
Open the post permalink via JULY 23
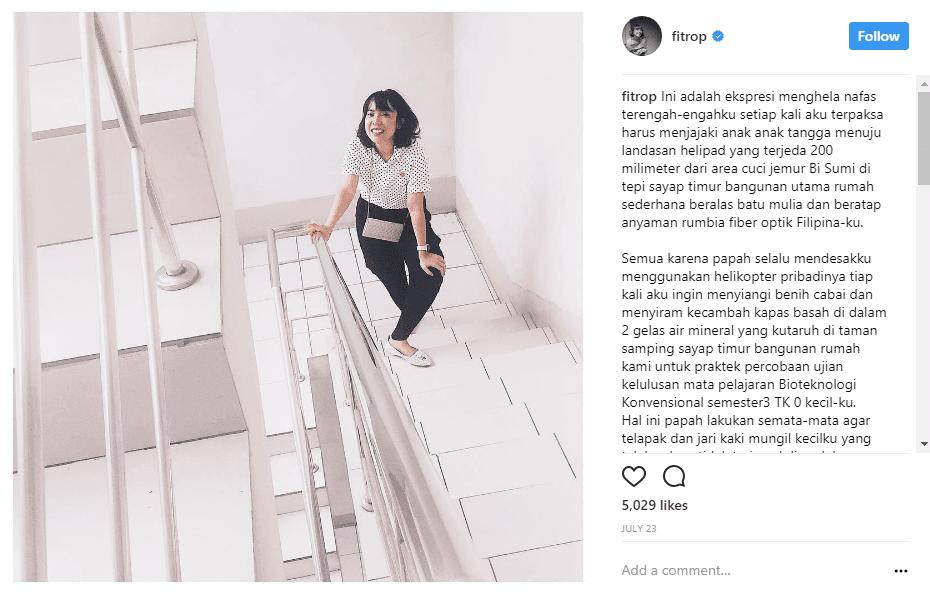[639, 528]
